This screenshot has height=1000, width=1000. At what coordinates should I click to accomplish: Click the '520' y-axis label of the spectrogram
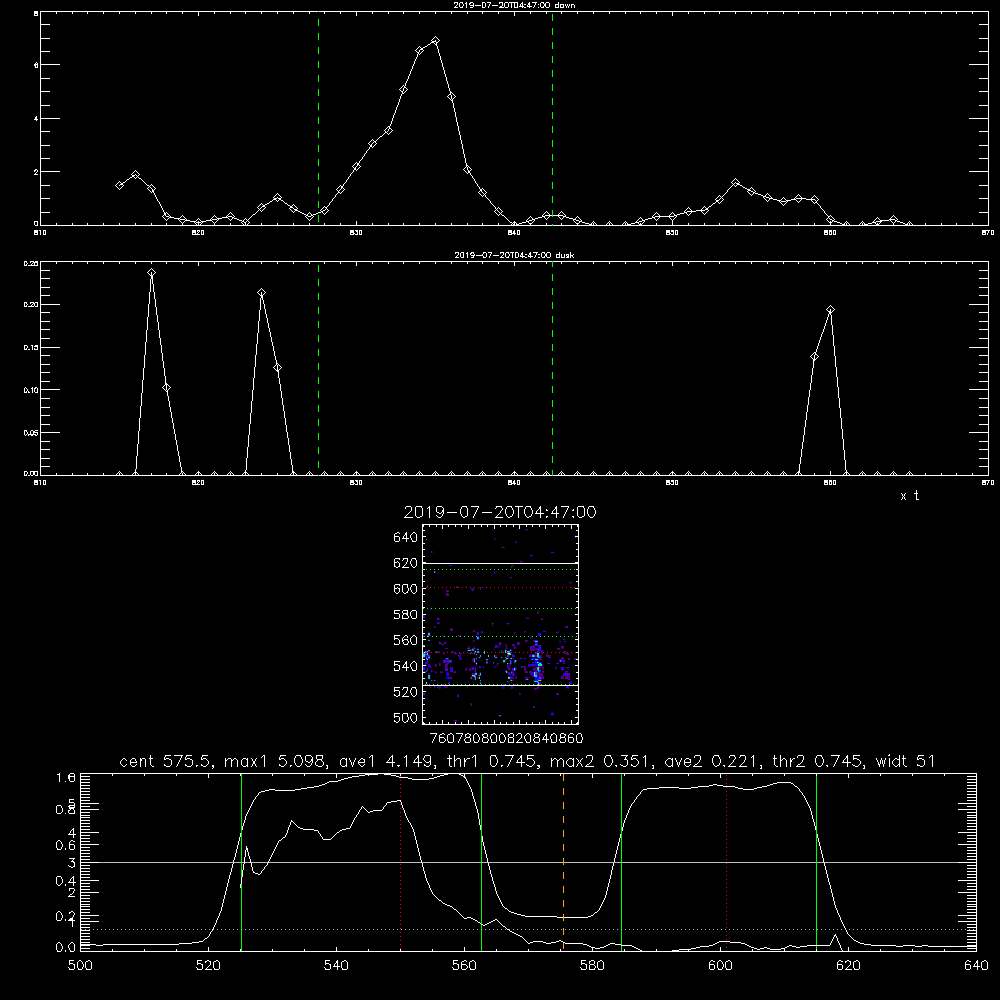point(406,693)
